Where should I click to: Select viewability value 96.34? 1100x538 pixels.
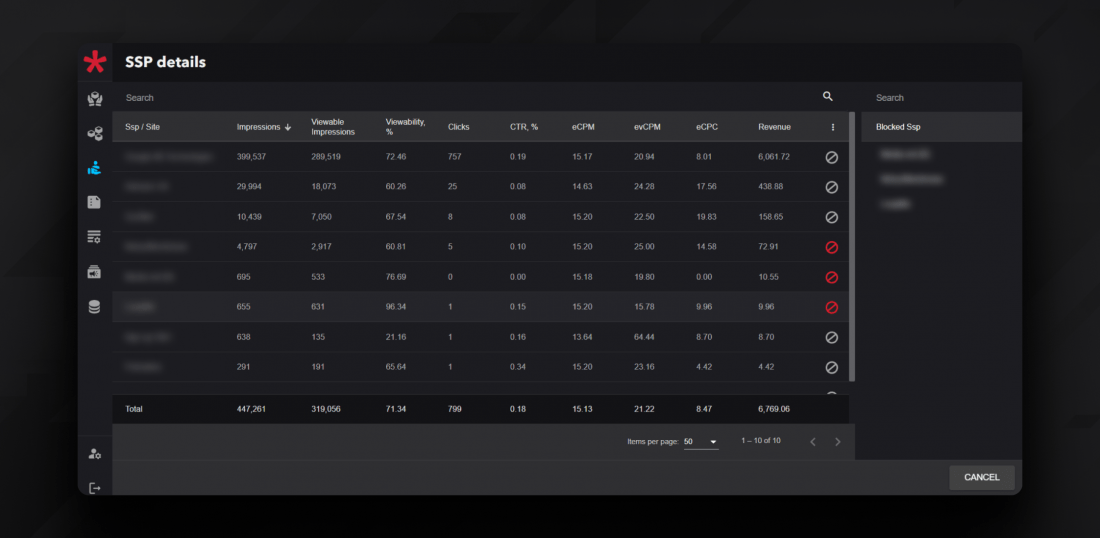396,307
